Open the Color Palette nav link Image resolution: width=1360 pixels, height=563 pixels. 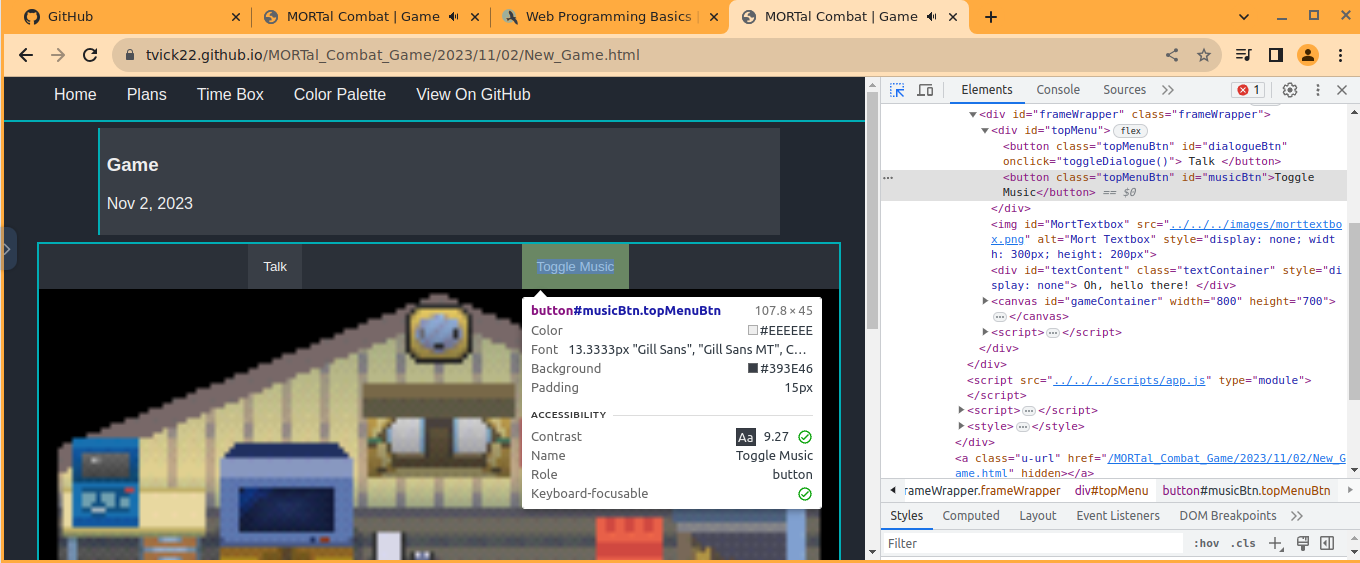(339, 95)
